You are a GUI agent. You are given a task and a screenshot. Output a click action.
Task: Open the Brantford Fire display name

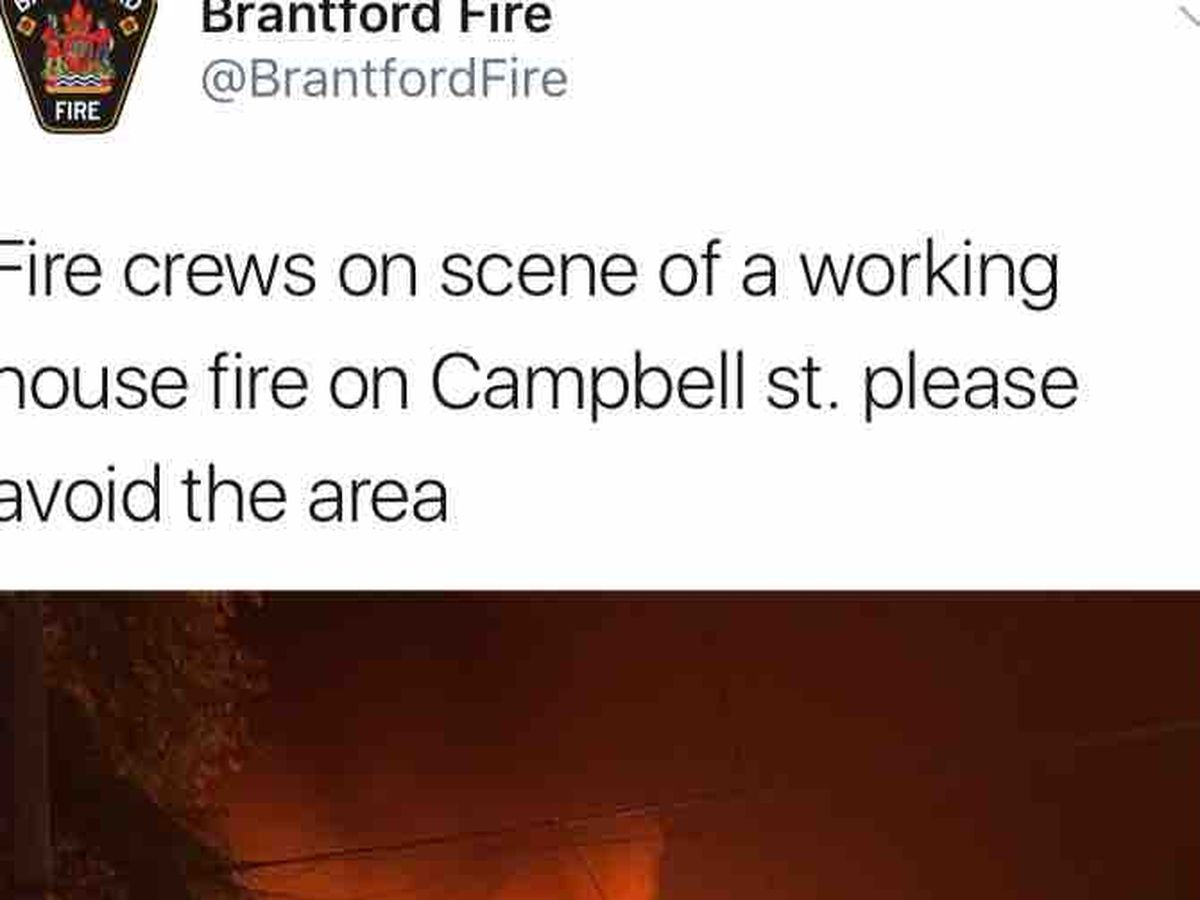coord(376,17)
